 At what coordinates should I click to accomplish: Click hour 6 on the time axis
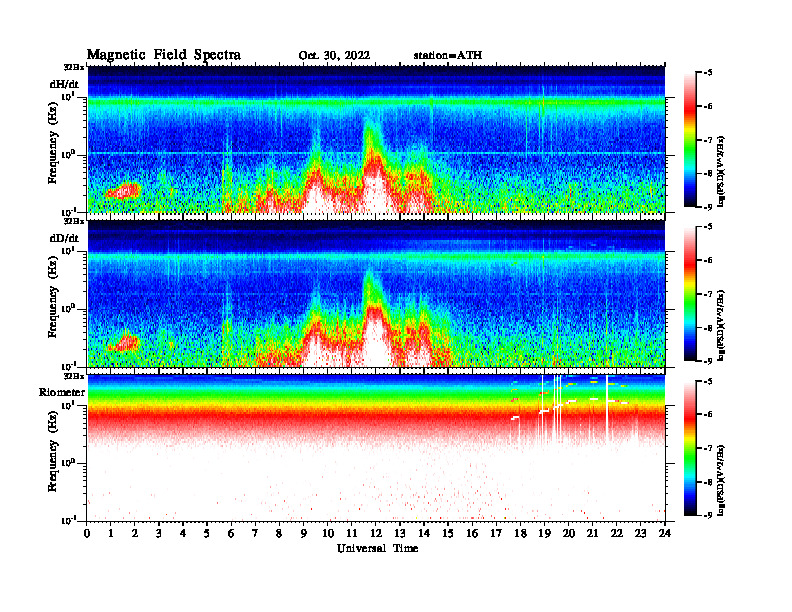(231, 534)
